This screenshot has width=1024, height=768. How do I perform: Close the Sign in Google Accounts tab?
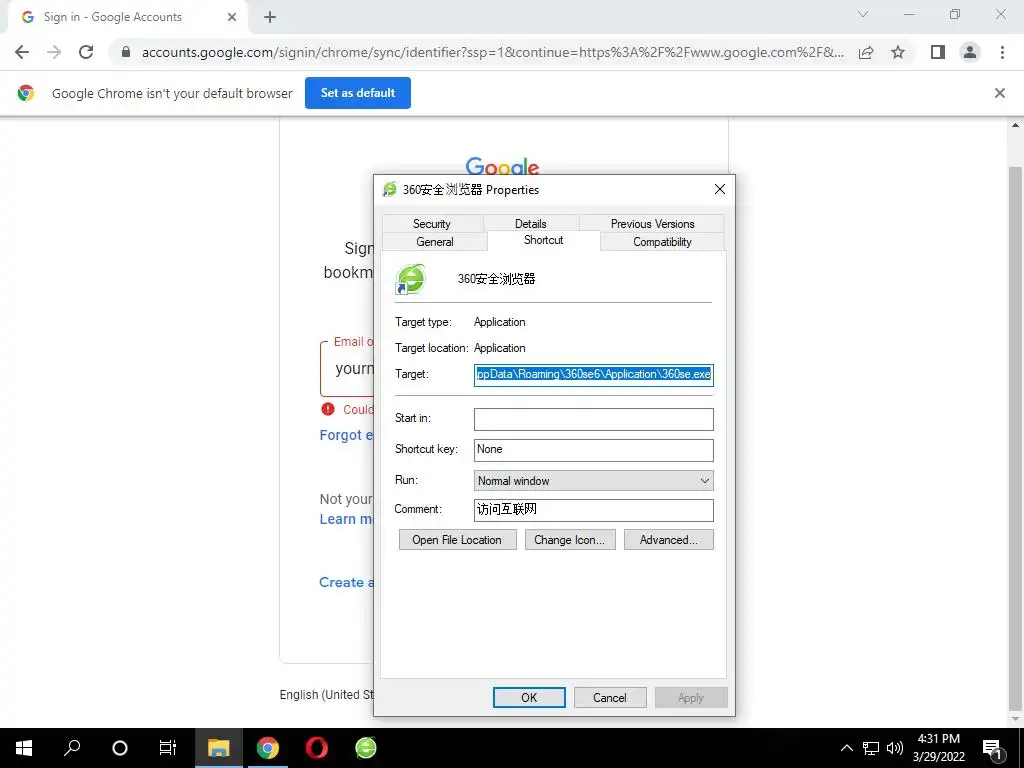(232, 18)
